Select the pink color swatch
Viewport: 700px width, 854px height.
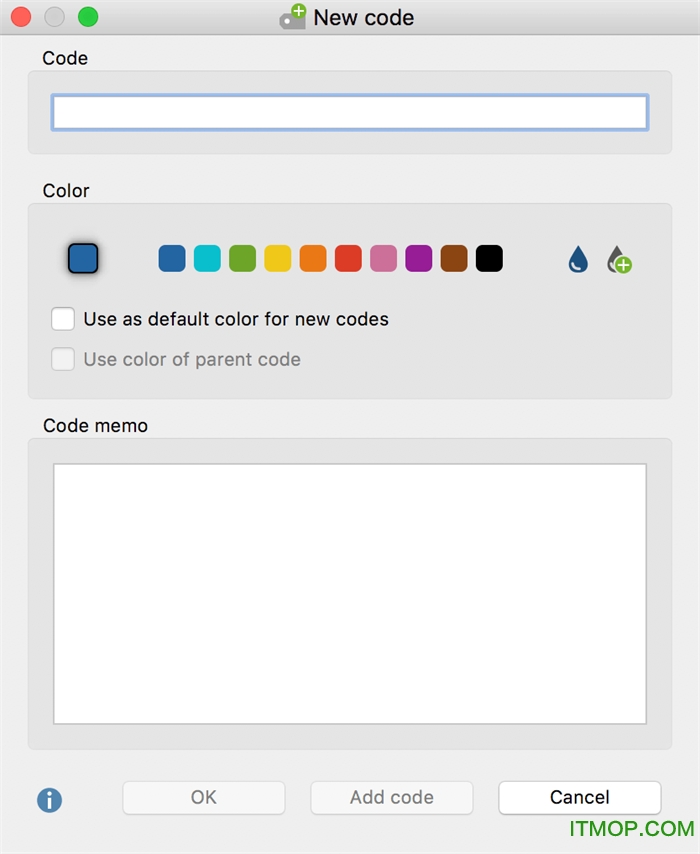[x=384, y=258]
